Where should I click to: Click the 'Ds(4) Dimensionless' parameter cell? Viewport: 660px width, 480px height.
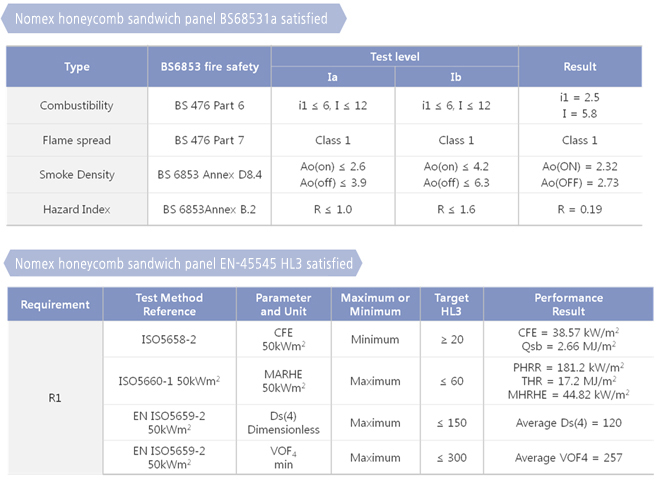(x=283, y=423)
